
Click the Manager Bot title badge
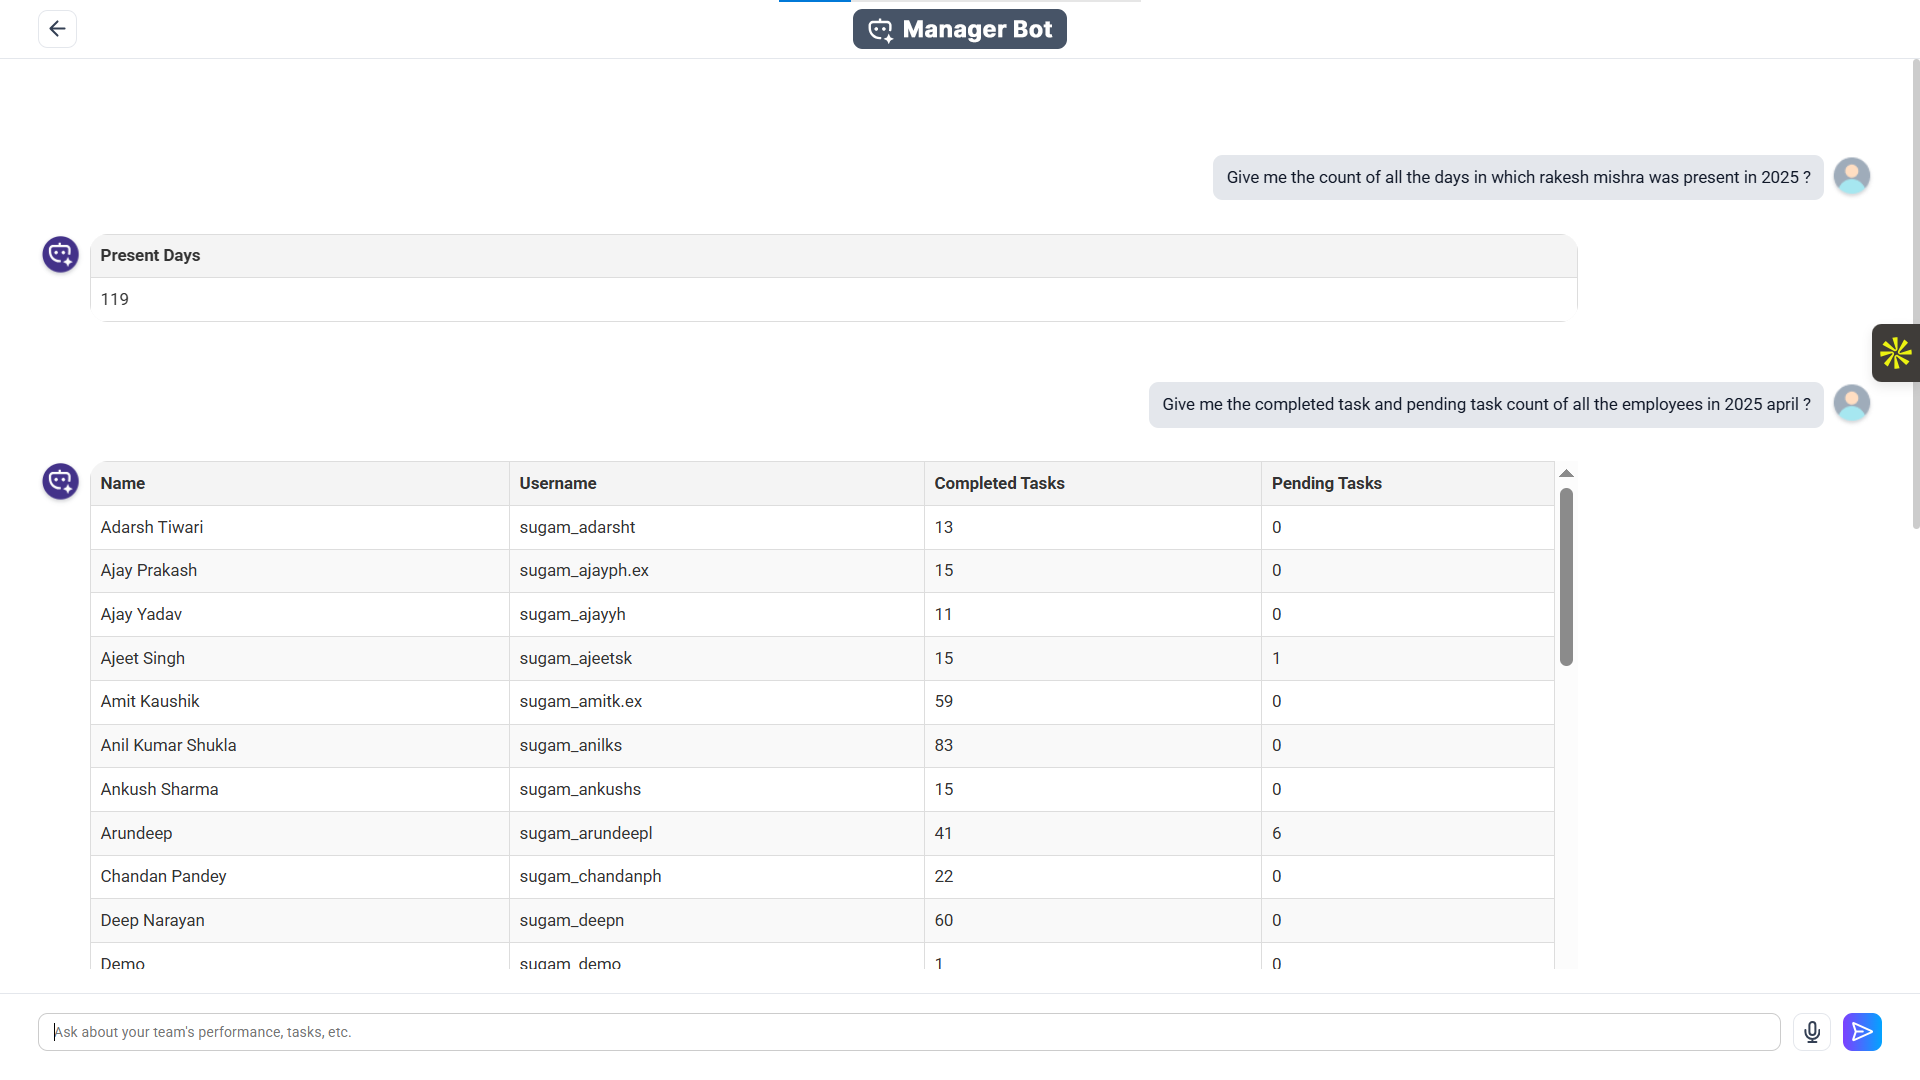point(960,29)
